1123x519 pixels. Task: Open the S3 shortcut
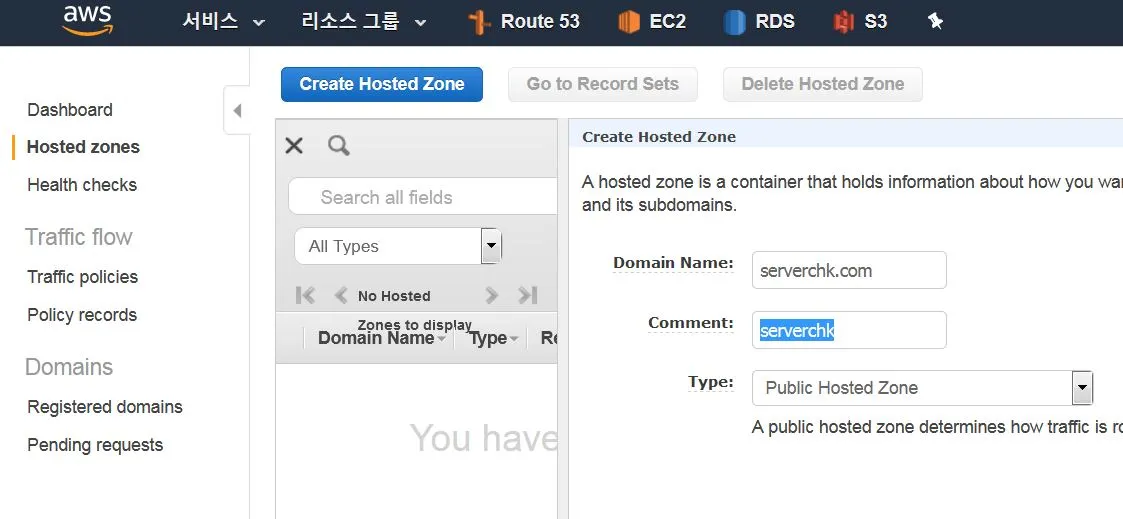(860, 22)
